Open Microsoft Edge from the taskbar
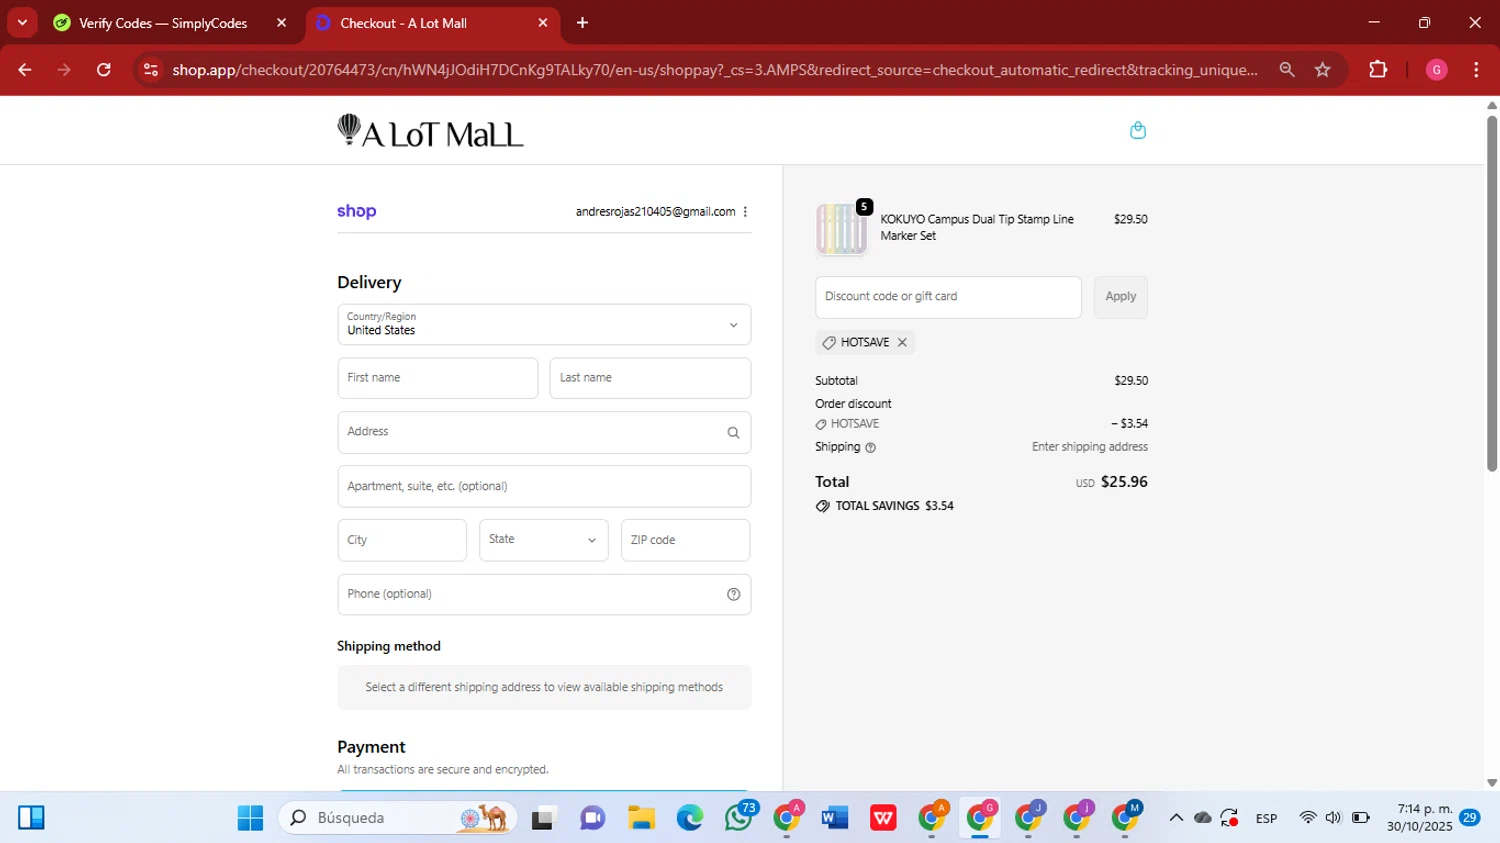This screenshot has height=843, width=1500. click(690, 818)
